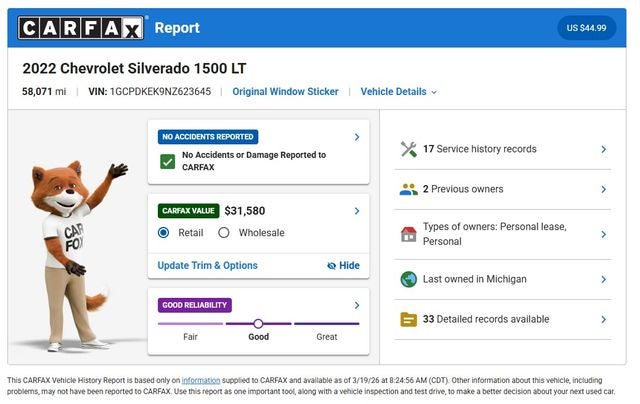Click the house owner types icon
Image resolution: width=640 pixels, height=404 pixels.
pos(408,234)
